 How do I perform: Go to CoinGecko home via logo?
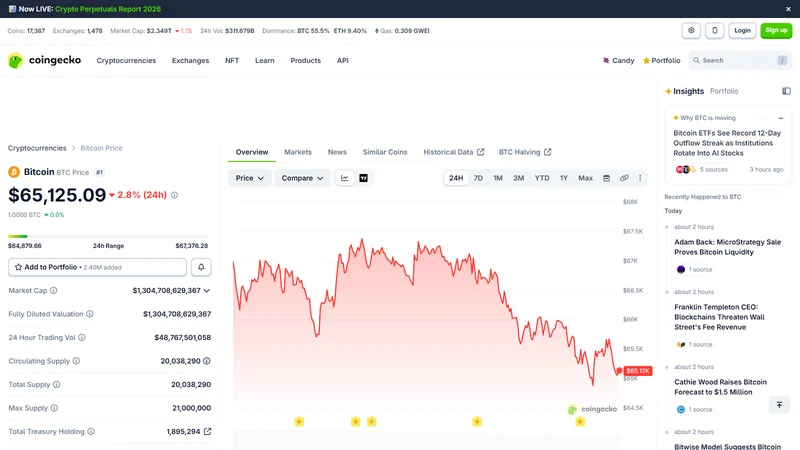click(44, 60)
